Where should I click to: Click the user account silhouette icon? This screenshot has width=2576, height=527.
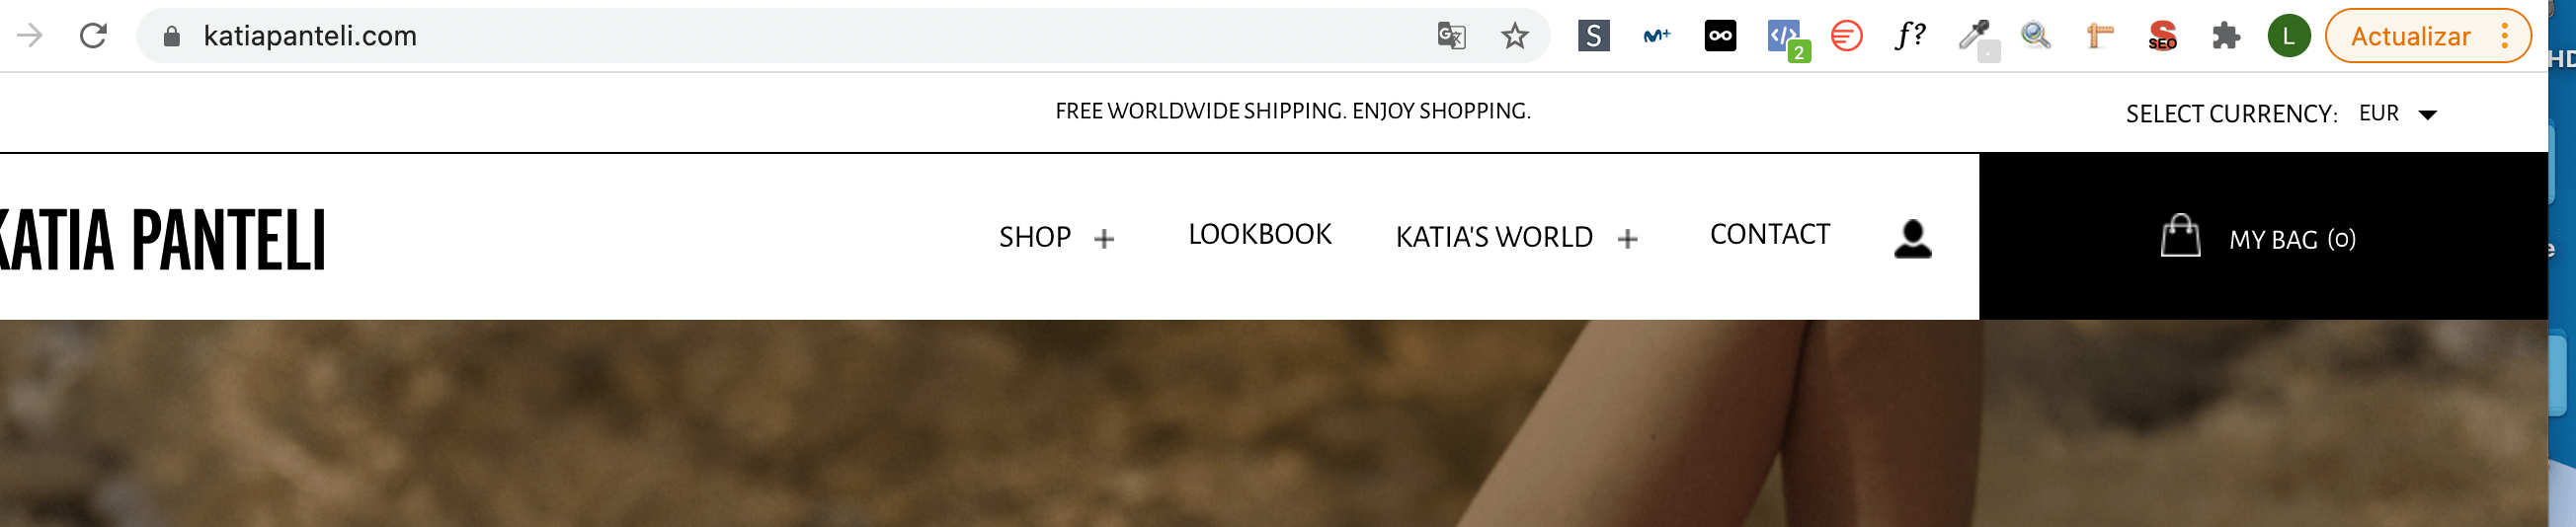coord(1912,239)
